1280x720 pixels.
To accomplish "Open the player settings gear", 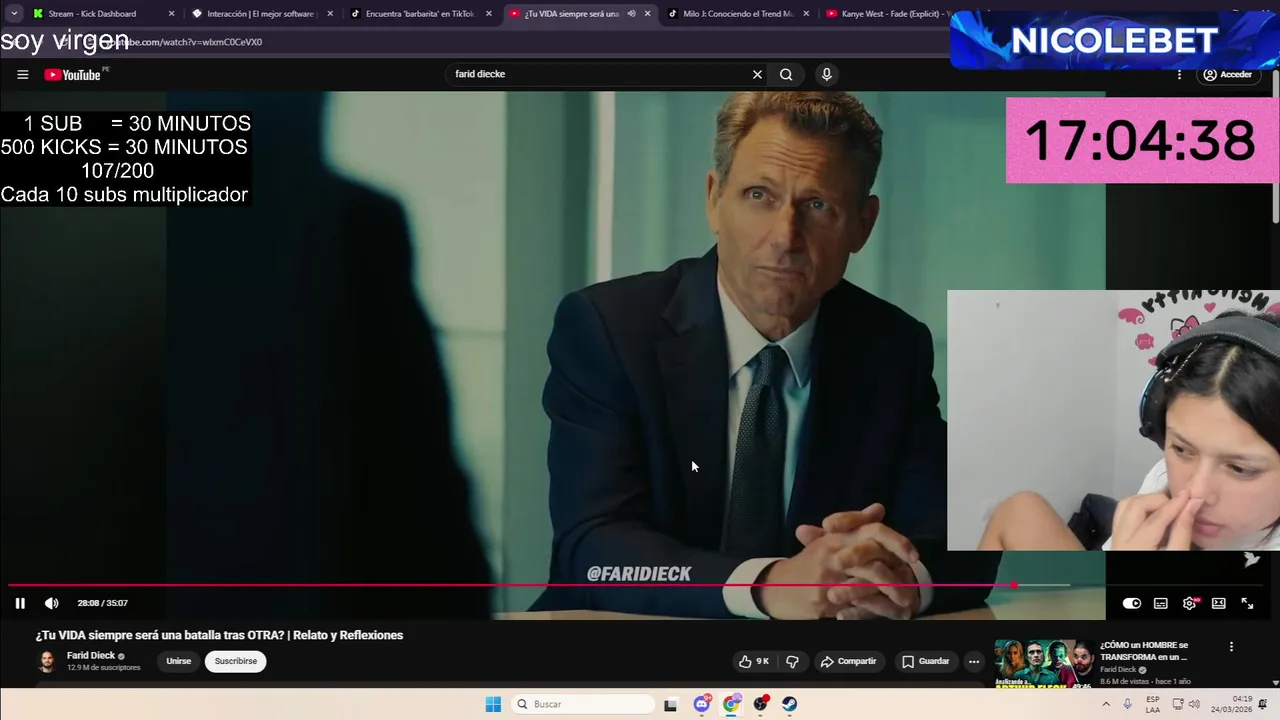I will click(1189, 603).
